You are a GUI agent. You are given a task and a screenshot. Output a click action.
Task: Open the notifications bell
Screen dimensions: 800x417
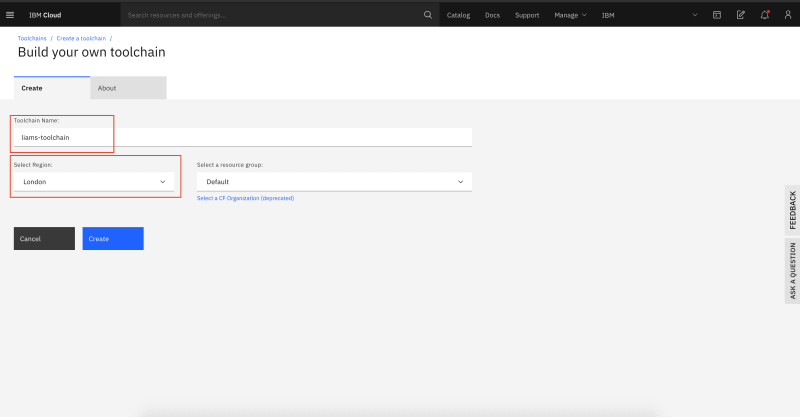764,15
